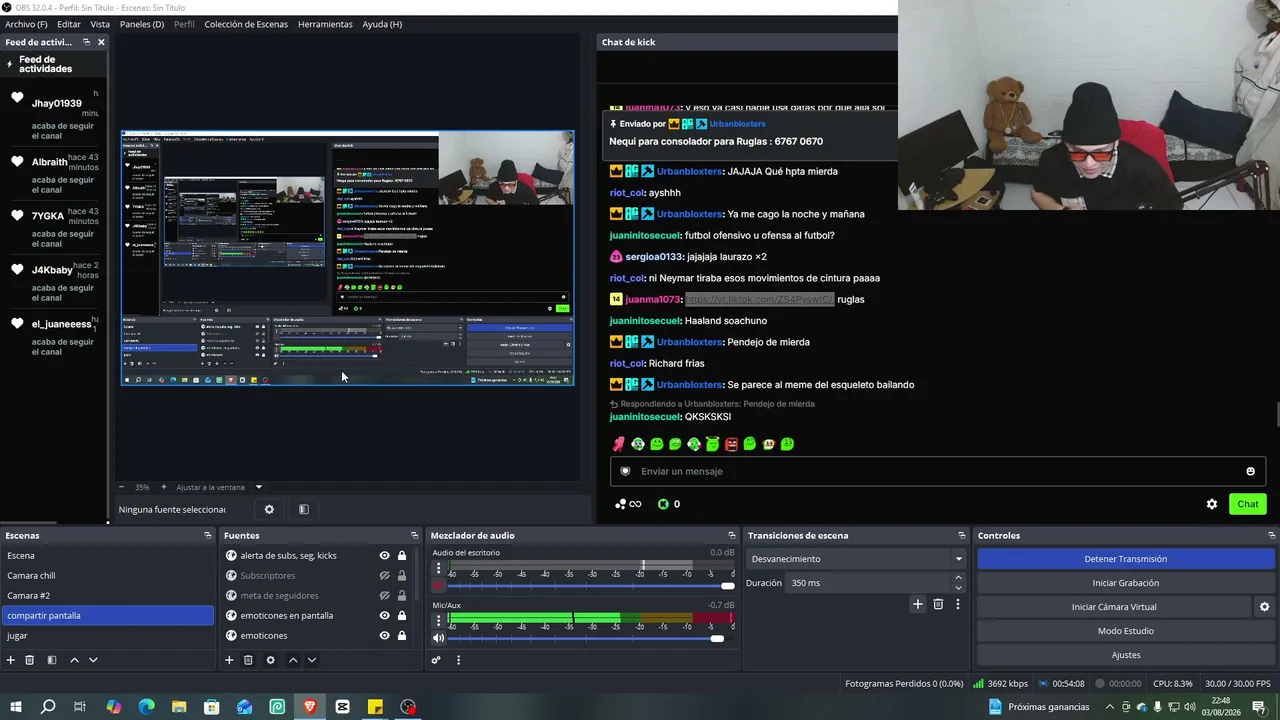Add a scene transition with the plus icon

point(917,604)
